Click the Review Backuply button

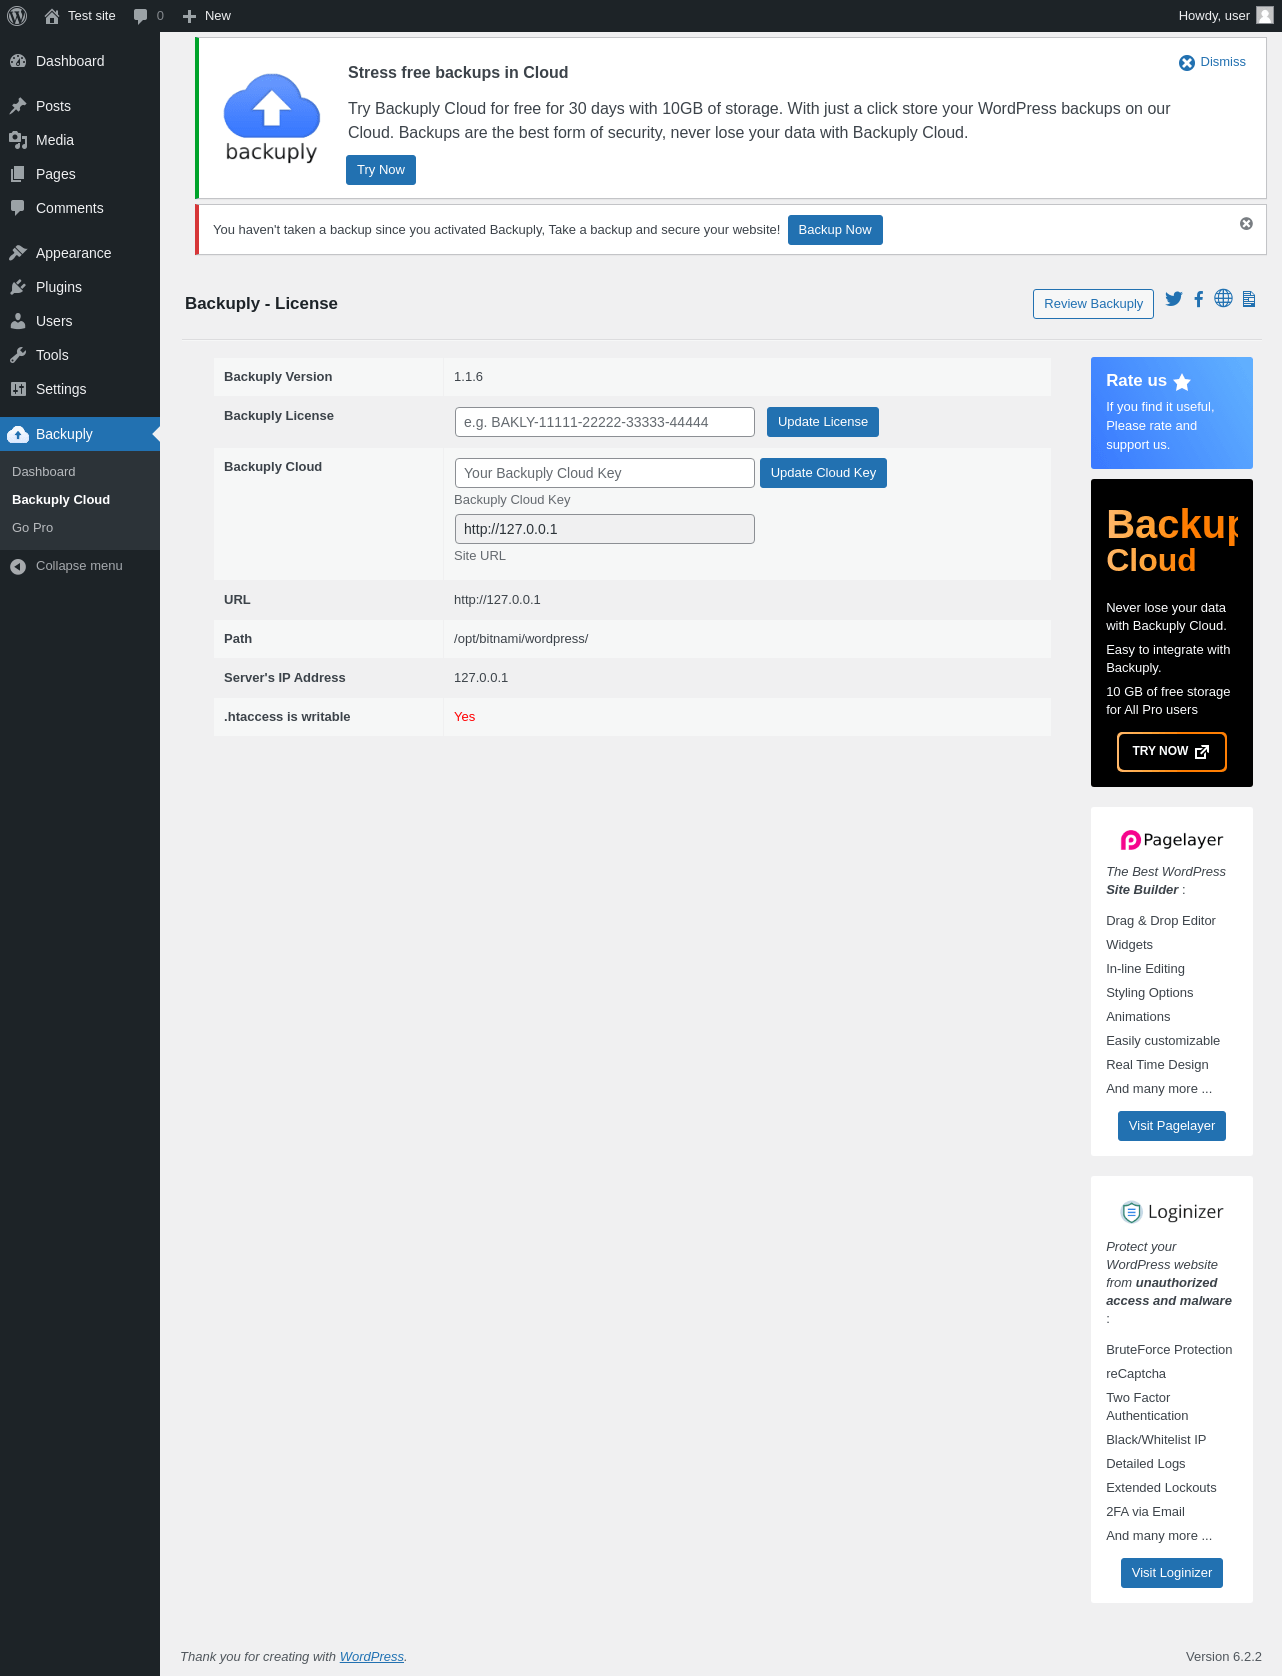1093,304
